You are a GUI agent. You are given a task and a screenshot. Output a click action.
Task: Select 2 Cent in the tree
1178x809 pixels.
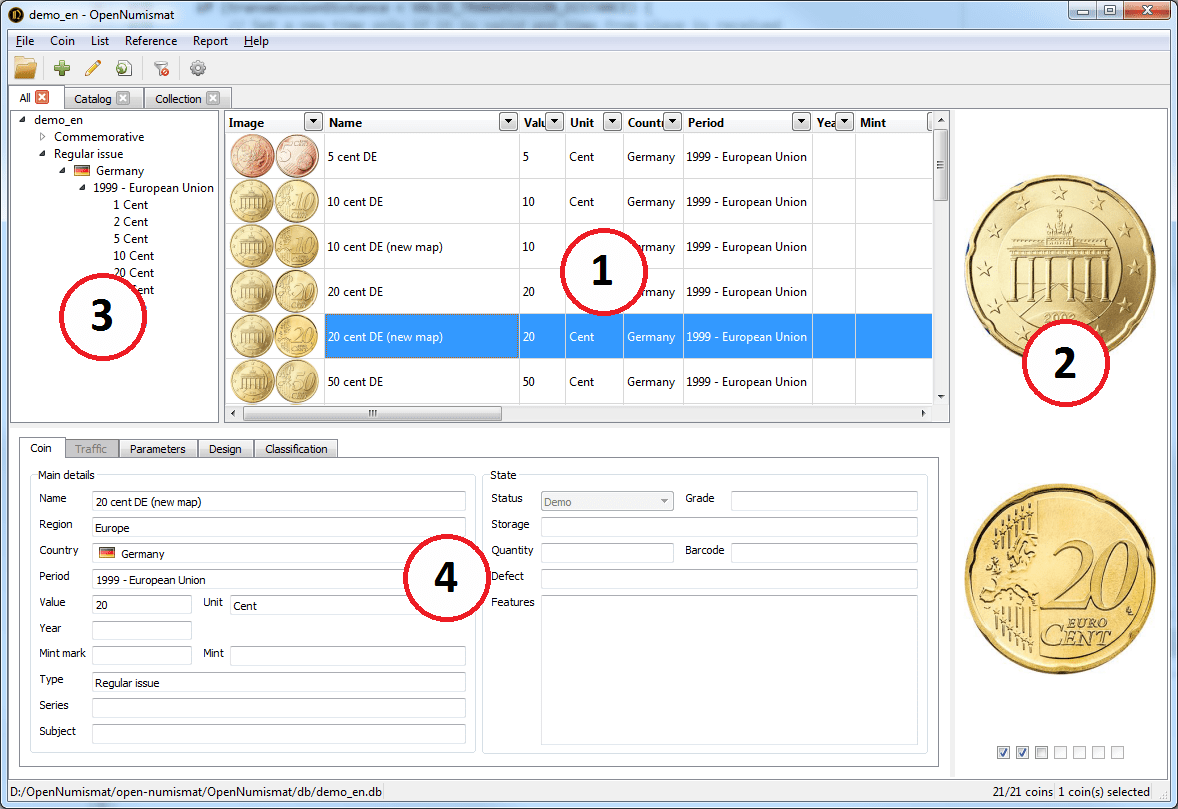(x=131, y=222)
